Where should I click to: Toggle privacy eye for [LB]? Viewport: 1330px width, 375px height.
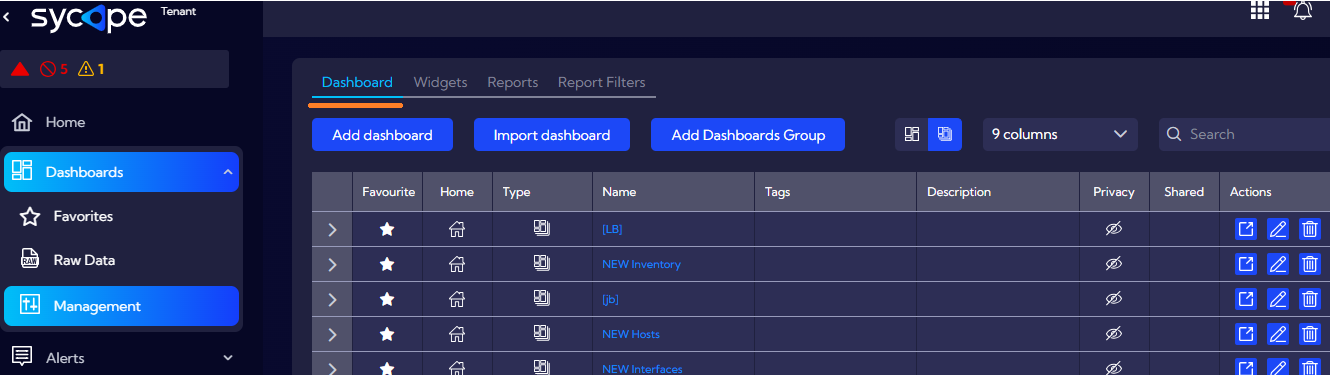1114,229
